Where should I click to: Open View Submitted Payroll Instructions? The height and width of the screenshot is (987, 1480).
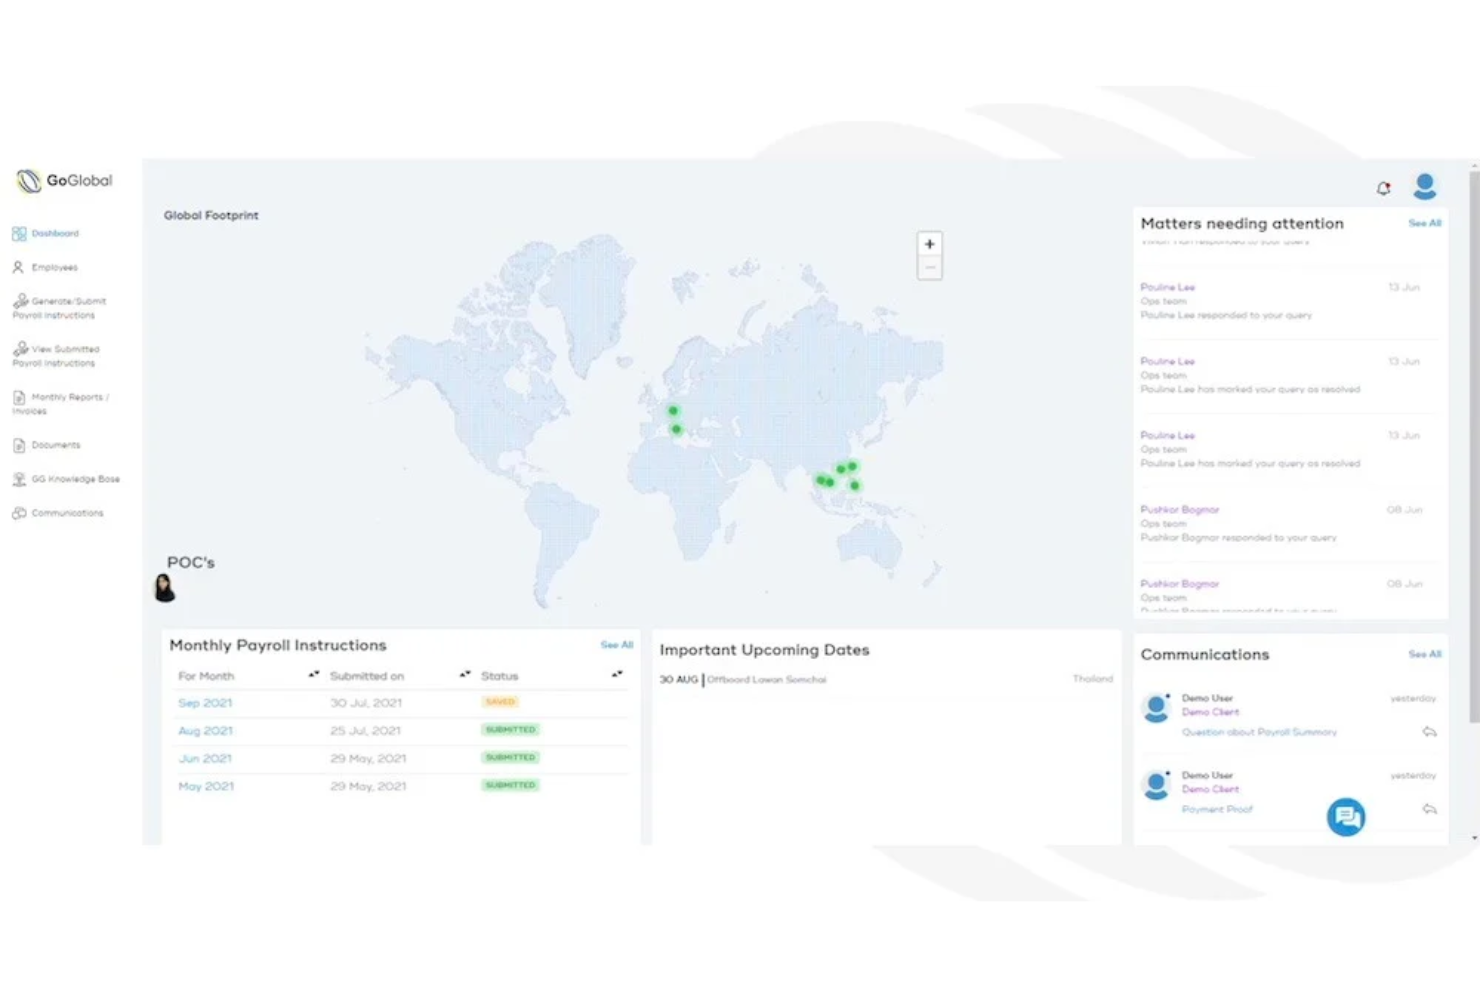pos(60,355)
